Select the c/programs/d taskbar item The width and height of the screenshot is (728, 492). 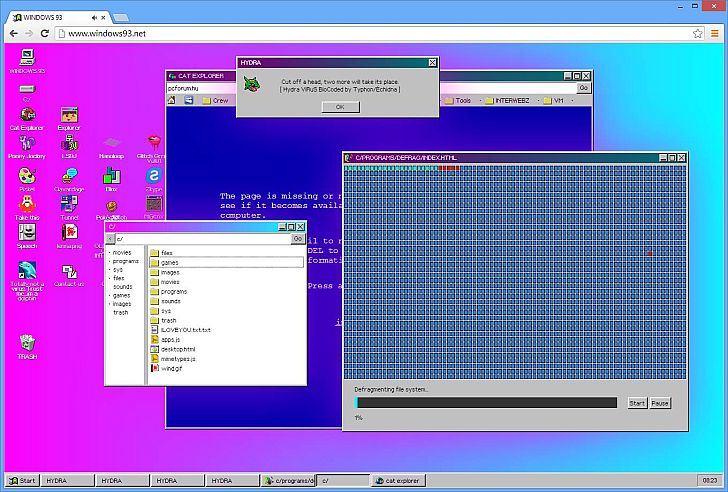pos(288,481)
